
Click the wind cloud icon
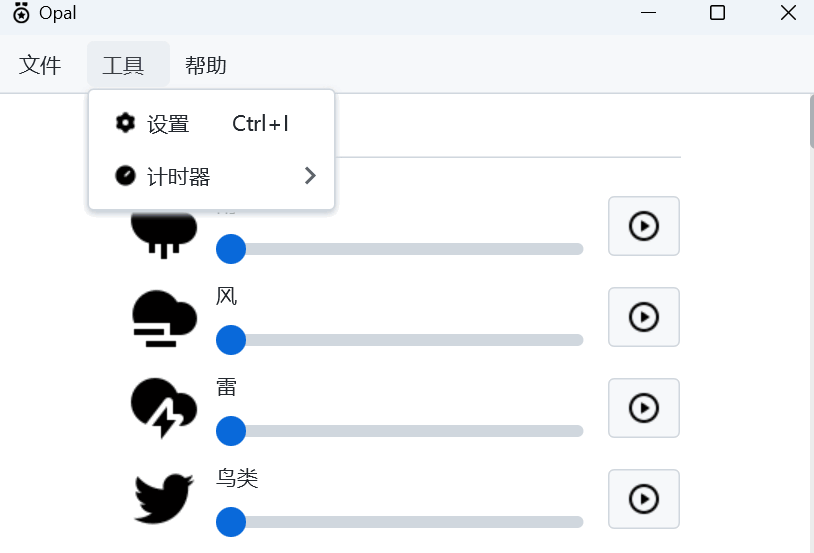[x=163, y=317]
